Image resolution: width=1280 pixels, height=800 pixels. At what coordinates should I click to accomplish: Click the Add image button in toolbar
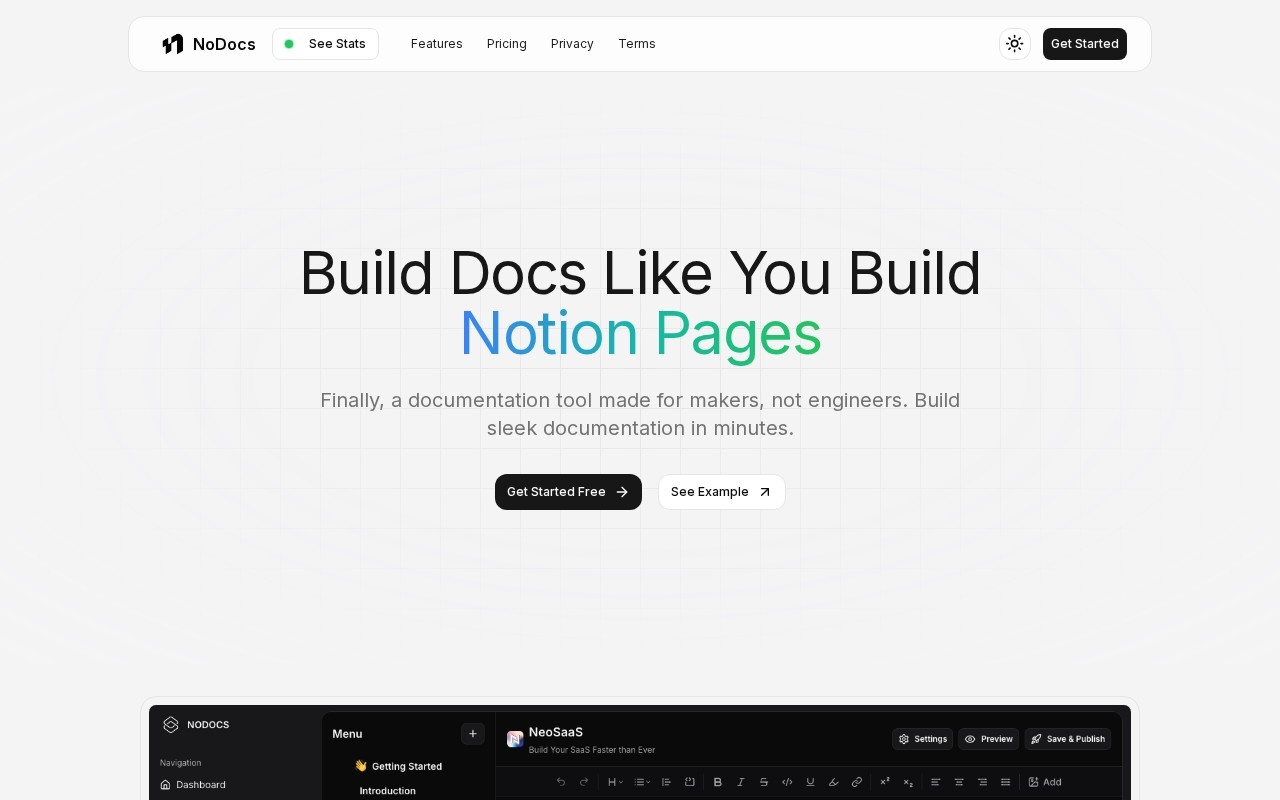1045,782
